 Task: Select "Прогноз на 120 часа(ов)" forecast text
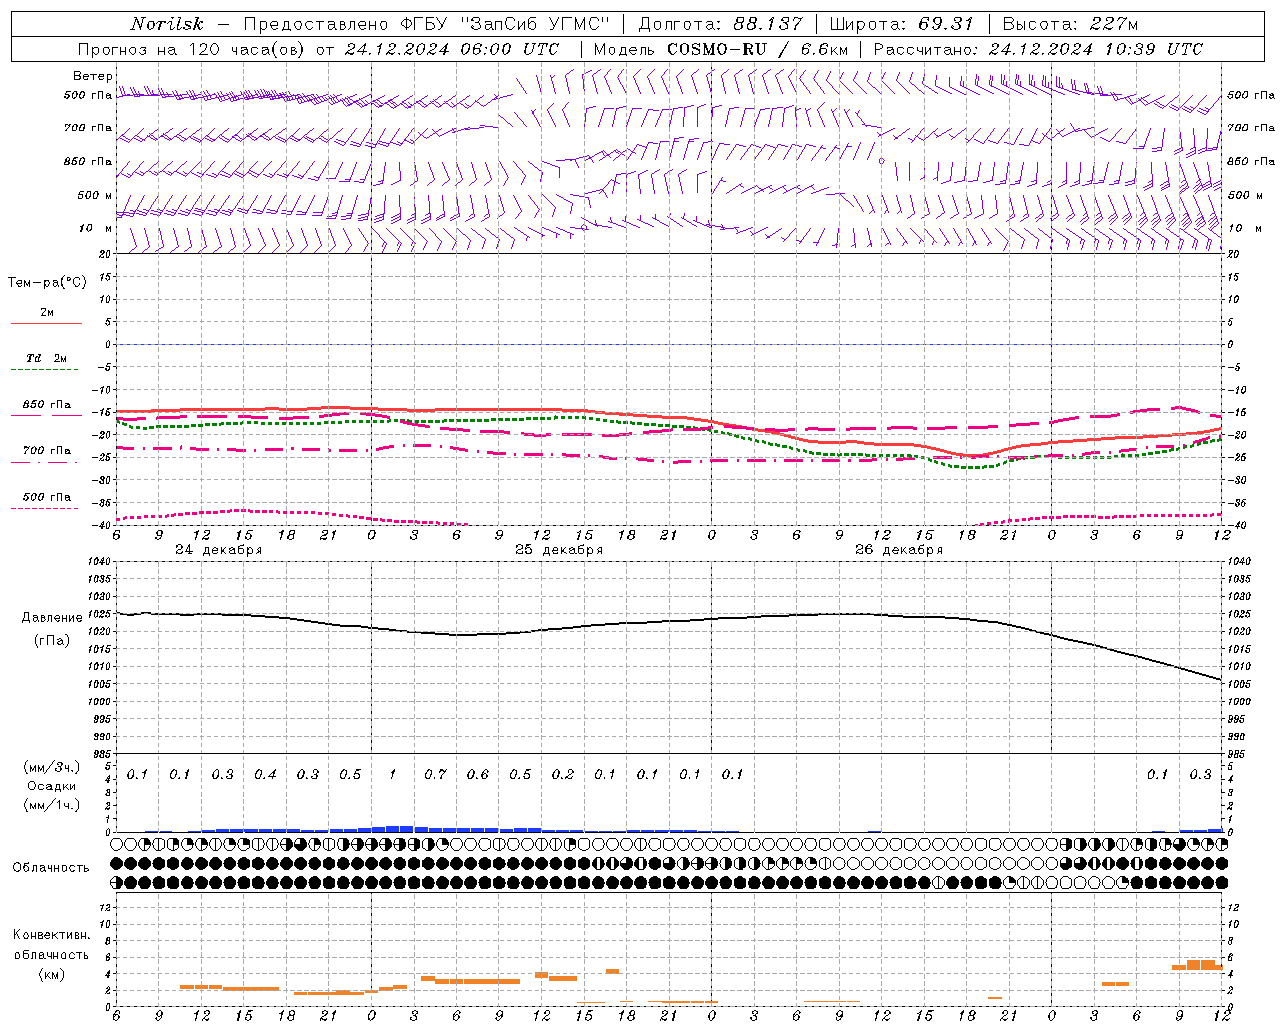[193, 49]
